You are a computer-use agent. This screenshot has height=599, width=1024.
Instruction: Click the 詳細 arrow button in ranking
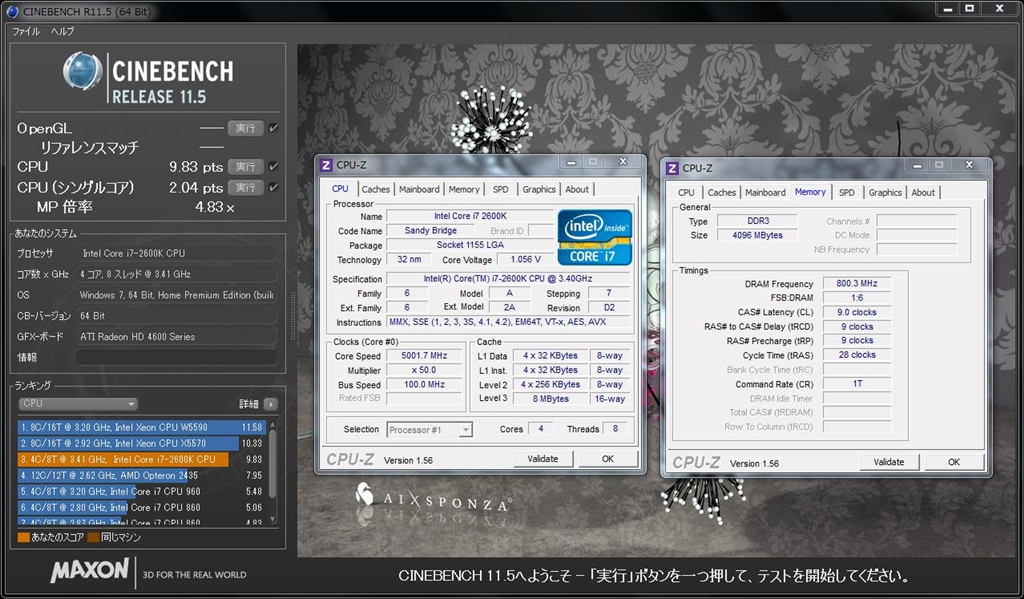270,404
